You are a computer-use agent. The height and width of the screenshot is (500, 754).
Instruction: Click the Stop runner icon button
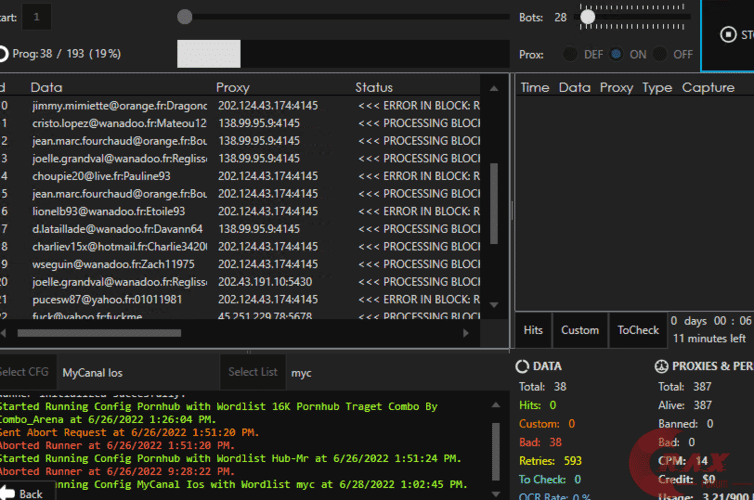728,34
